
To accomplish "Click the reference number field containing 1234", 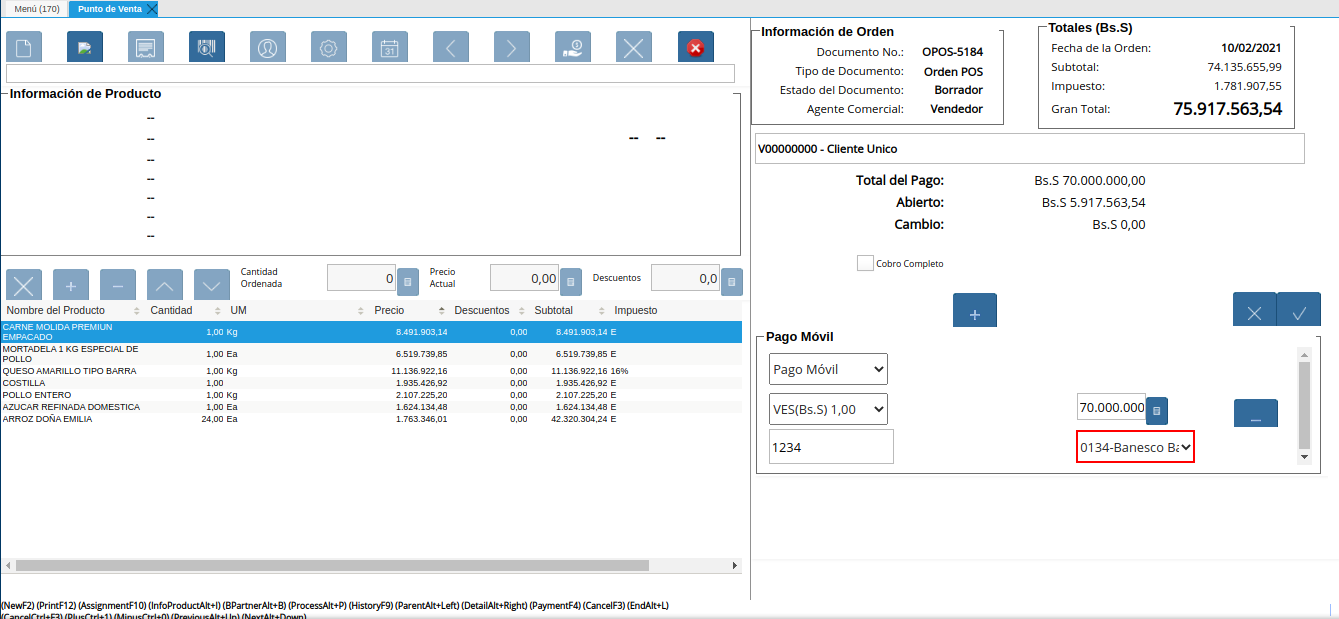I will (831, 447).
